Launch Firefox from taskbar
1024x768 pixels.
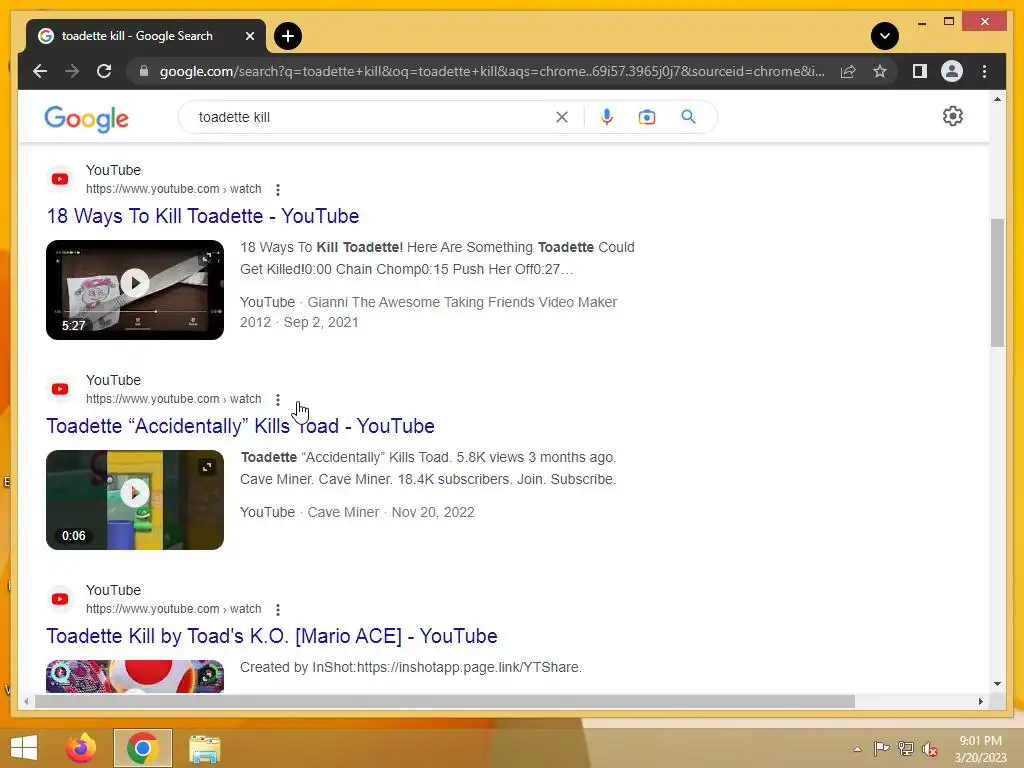pyautogui.click(x=81, y=748)
